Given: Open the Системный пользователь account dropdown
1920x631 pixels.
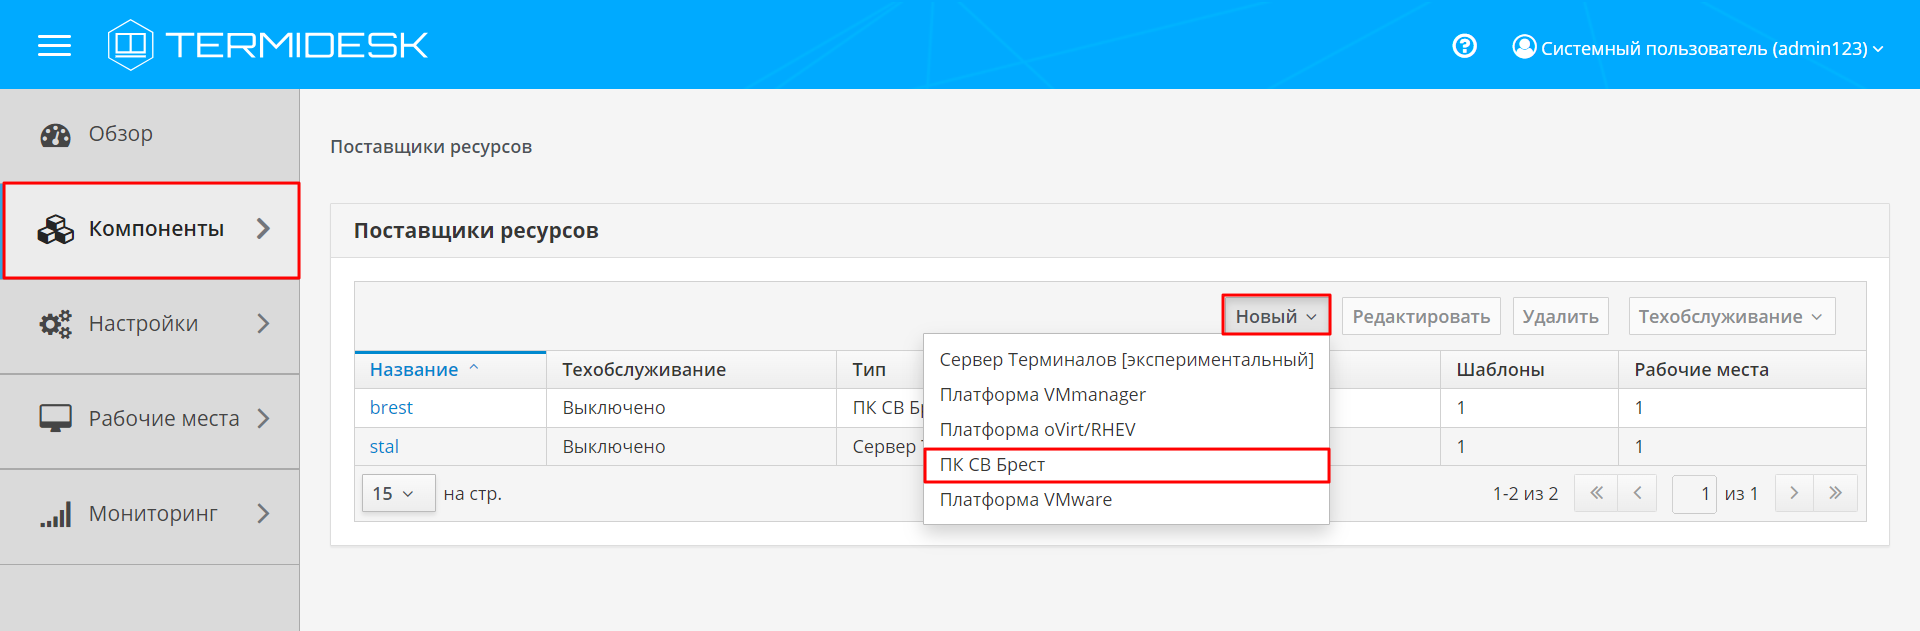Looking at the screenshot, I should point(1698,47).
